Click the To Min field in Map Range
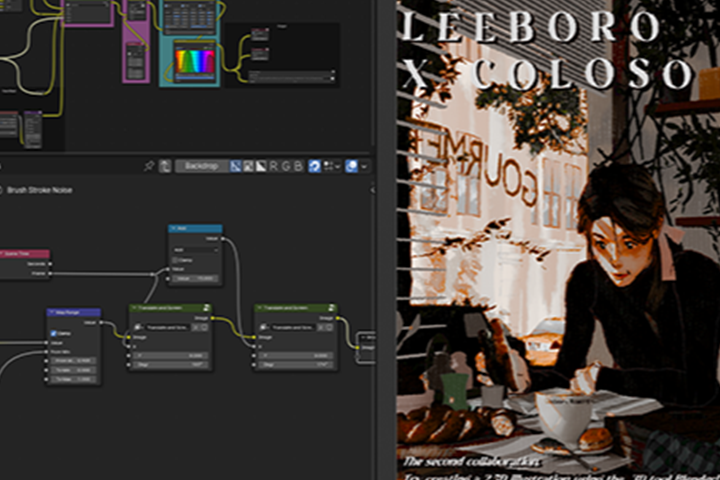 pyautogui.click(x=73, y=370)
